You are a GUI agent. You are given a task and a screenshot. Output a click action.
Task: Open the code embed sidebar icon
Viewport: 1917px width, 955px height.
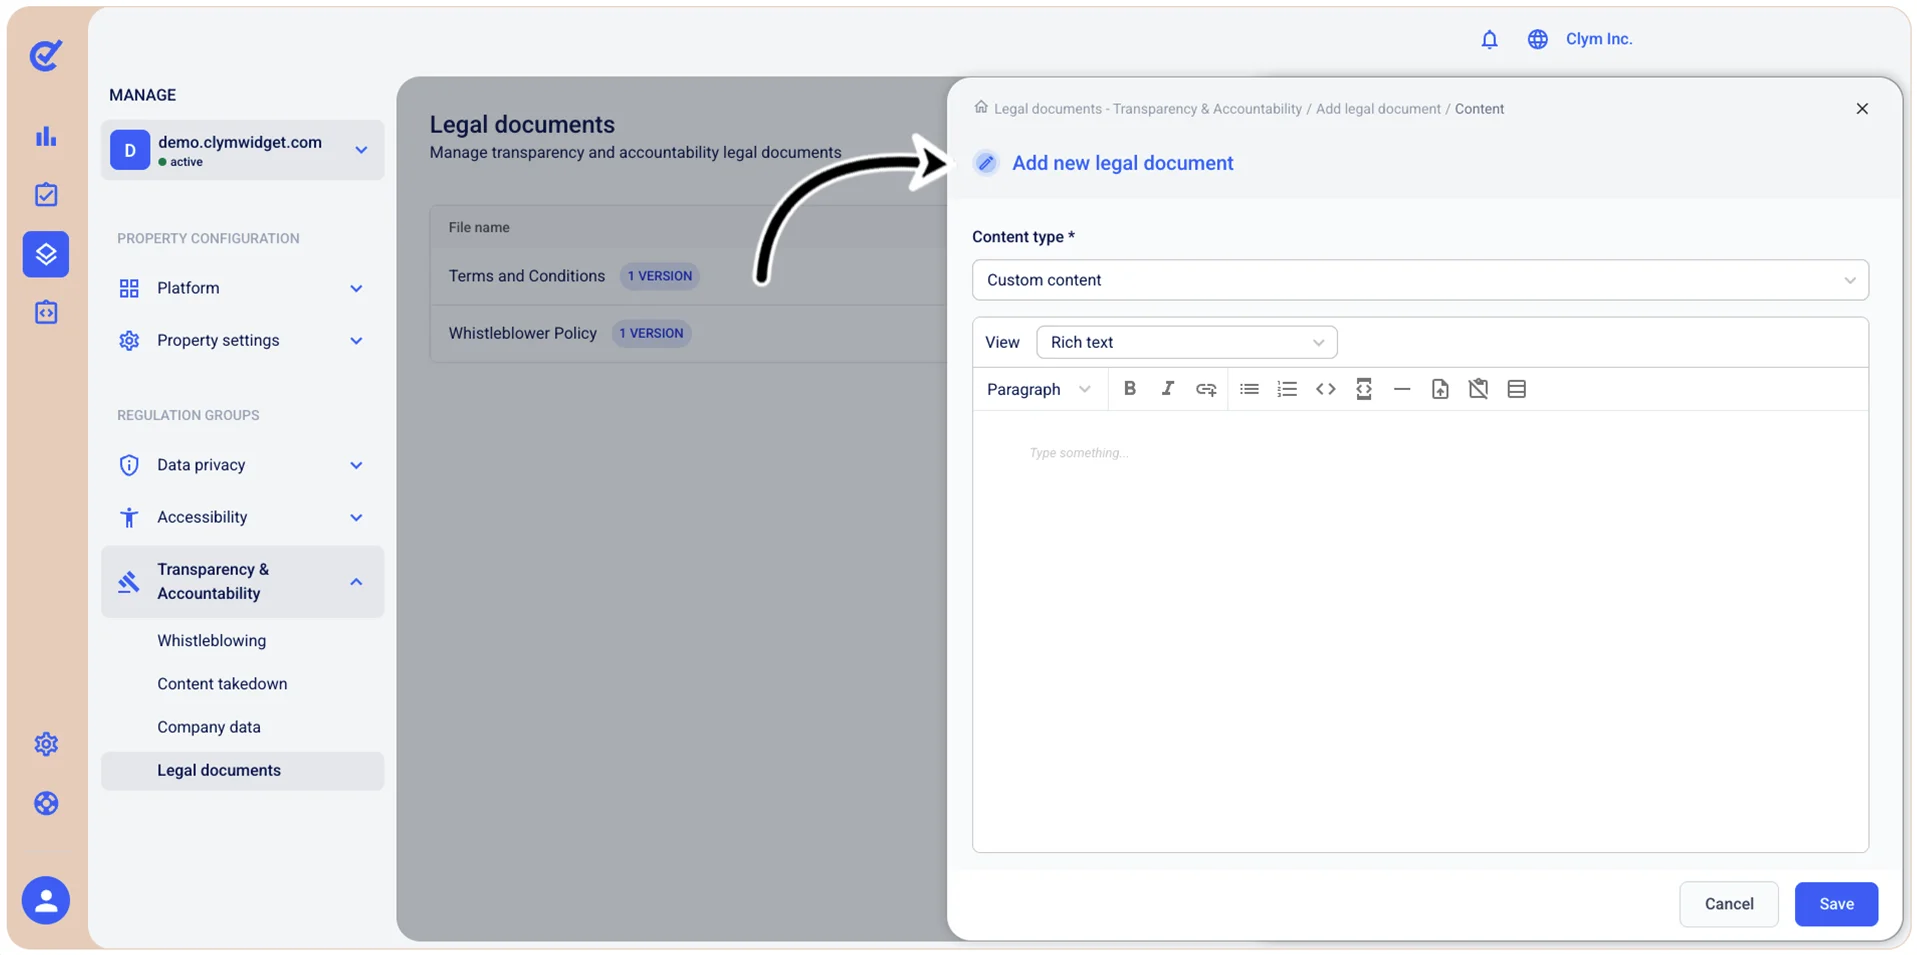click(x=46, y=312)
